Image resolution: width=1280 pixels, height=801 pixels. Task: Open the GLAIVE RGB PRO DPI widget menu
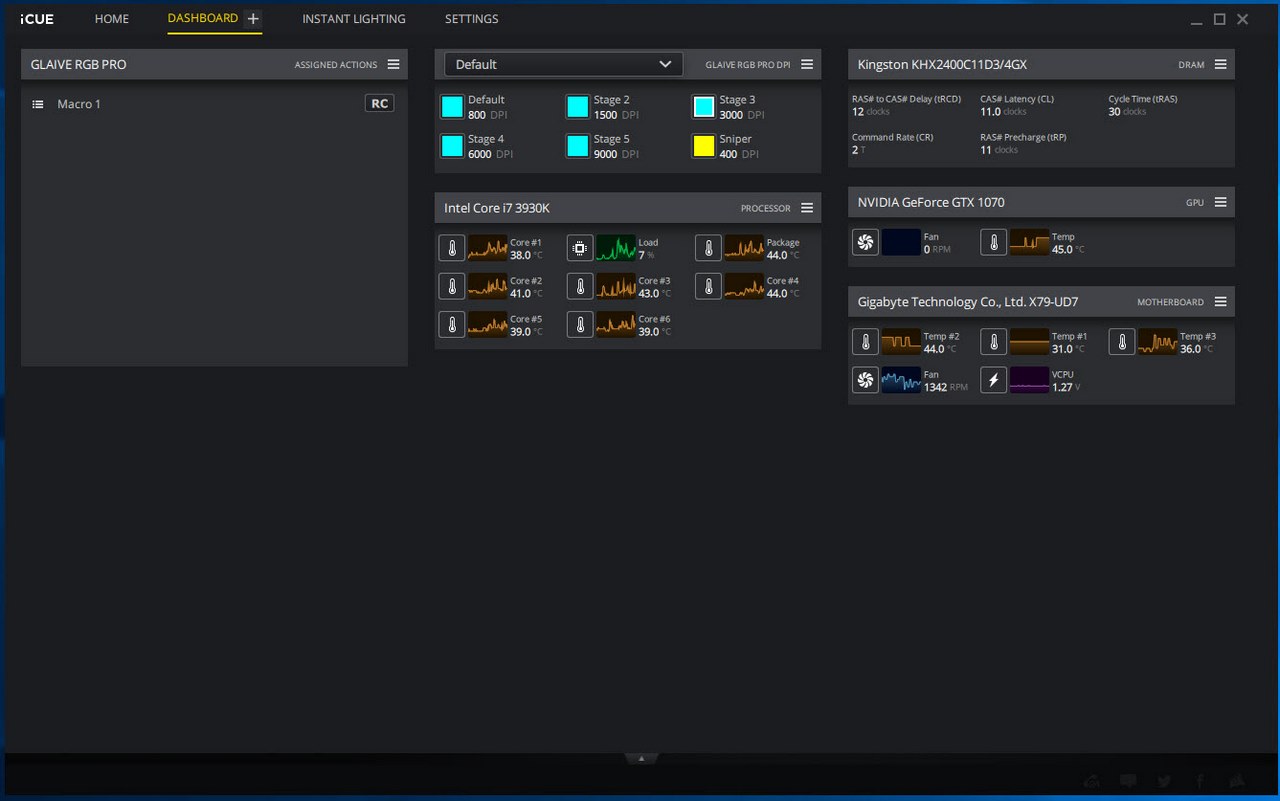[x=807, y=64]
